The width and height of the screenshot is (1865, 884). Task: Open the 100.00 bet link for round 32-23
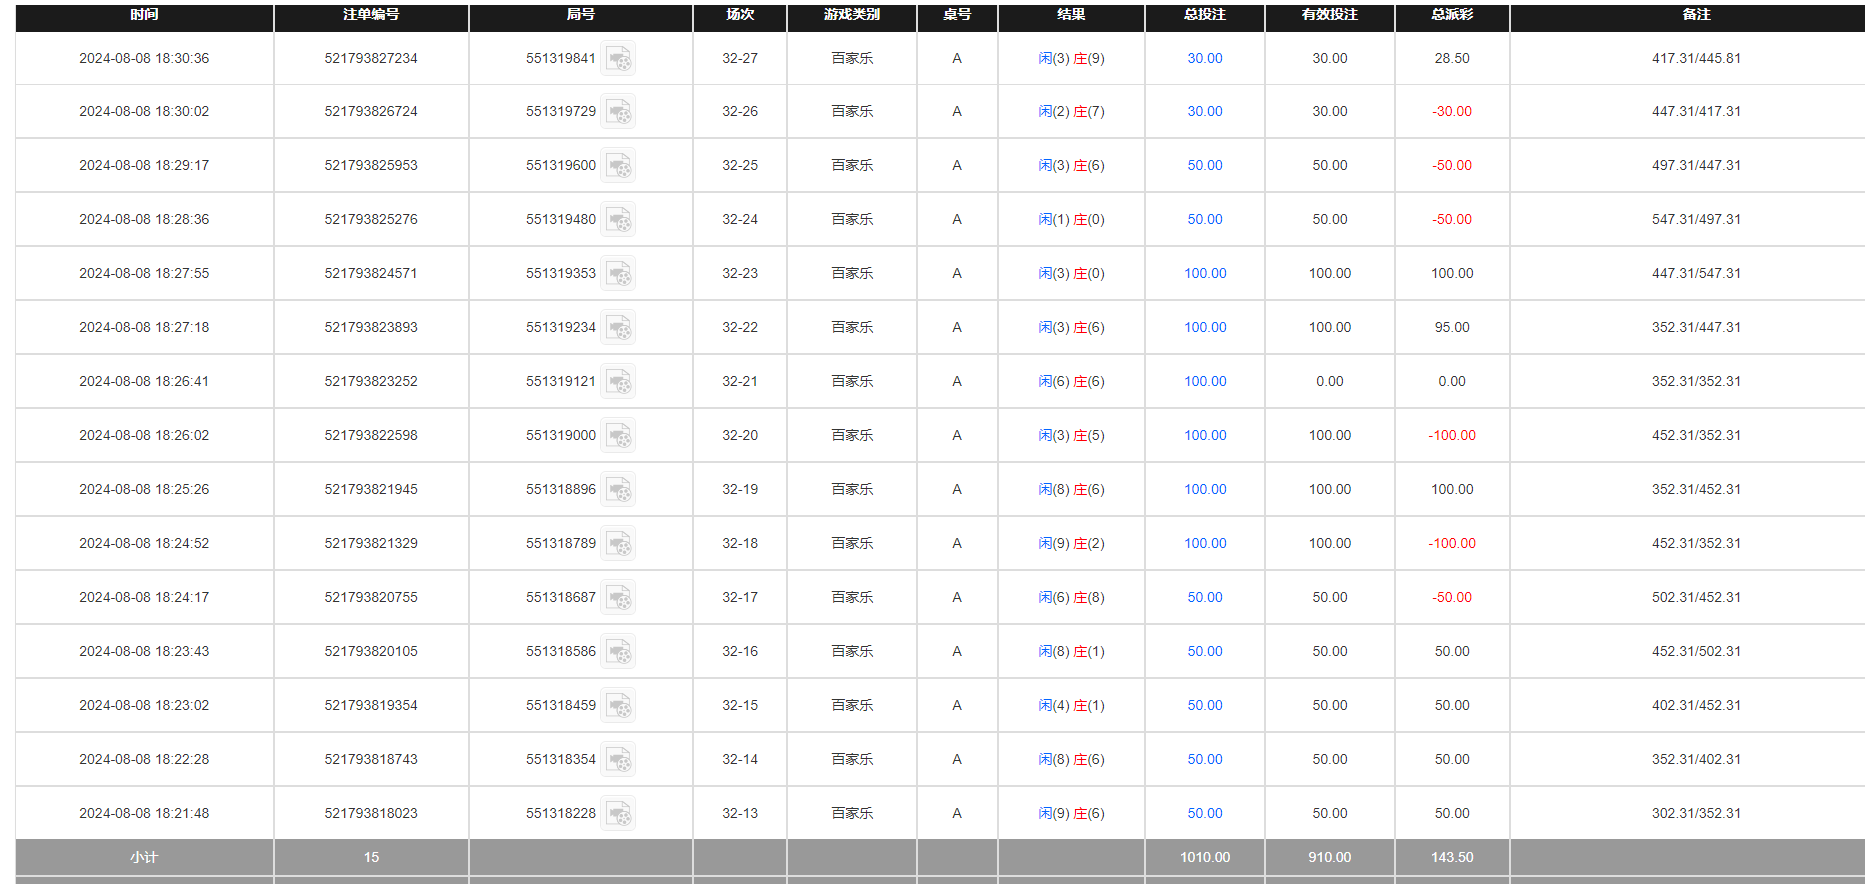pyautogui.click(x=1204, y=273)
